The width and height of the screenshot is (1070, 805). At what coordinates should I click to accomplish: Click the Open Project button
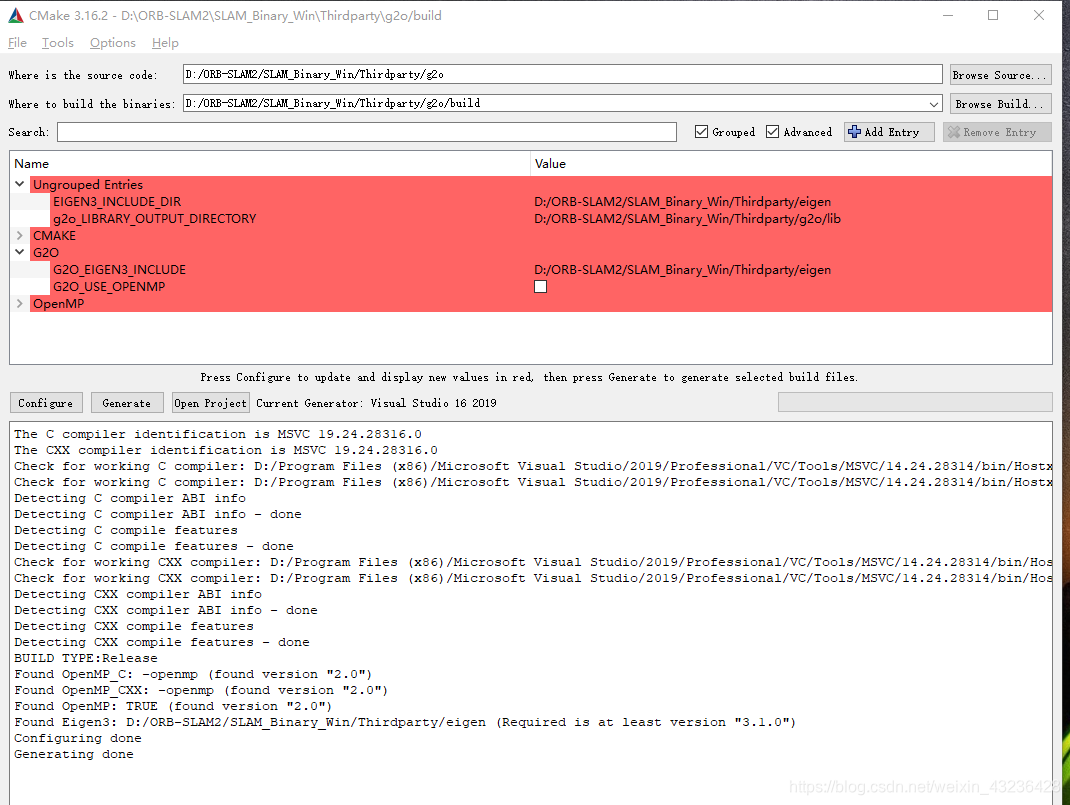point(210,403)
